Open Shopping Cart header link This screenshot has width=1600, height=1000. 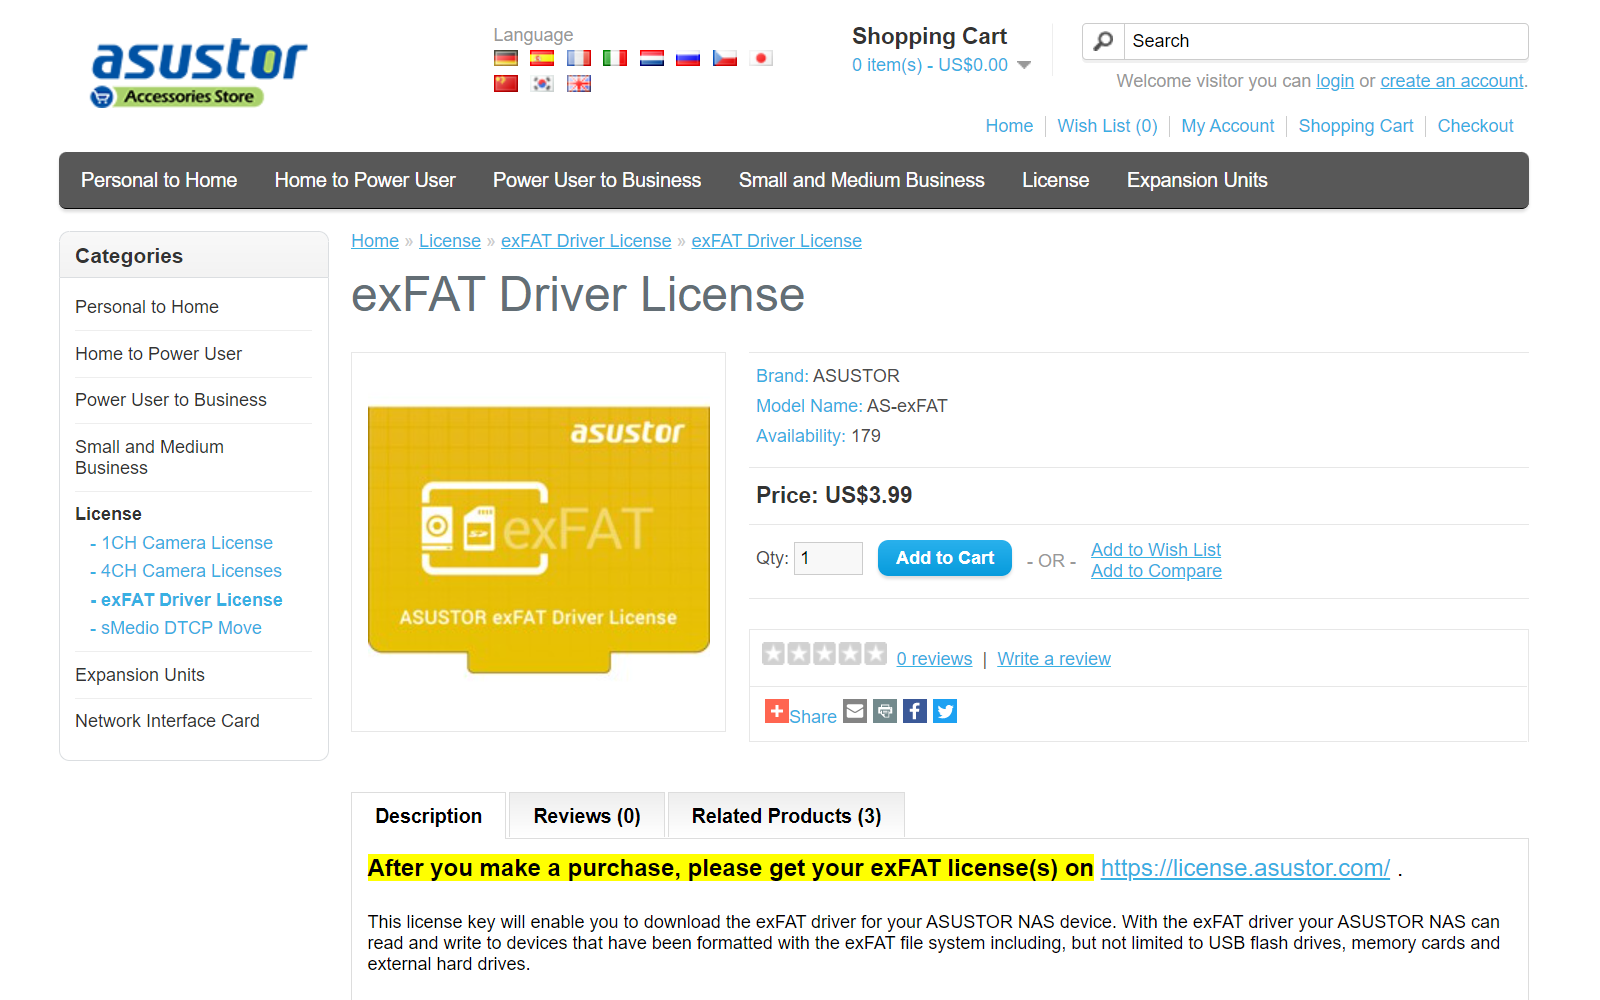click(x=1356, y=126)
